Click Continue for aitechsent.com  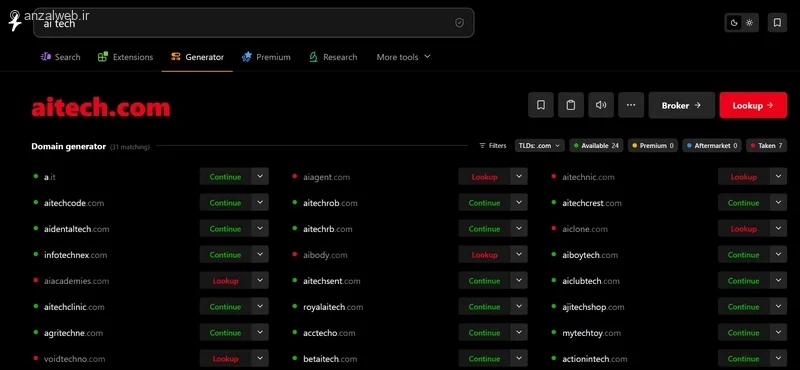coord(484,281)
